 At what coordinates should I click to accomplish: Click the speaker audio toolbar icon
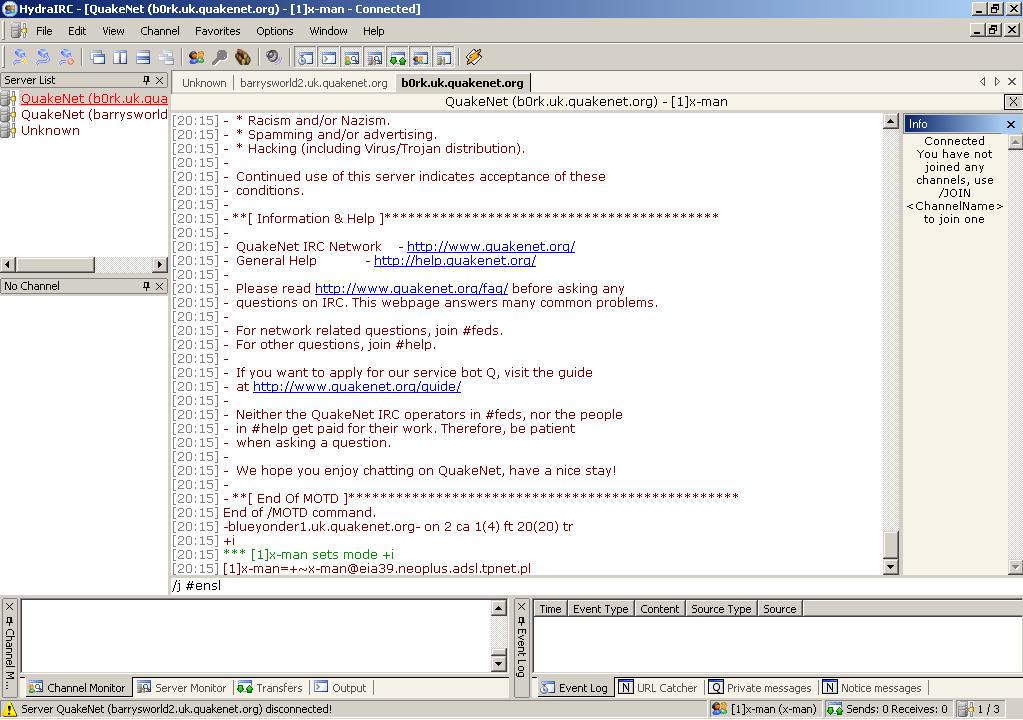(x=273, y=57)
